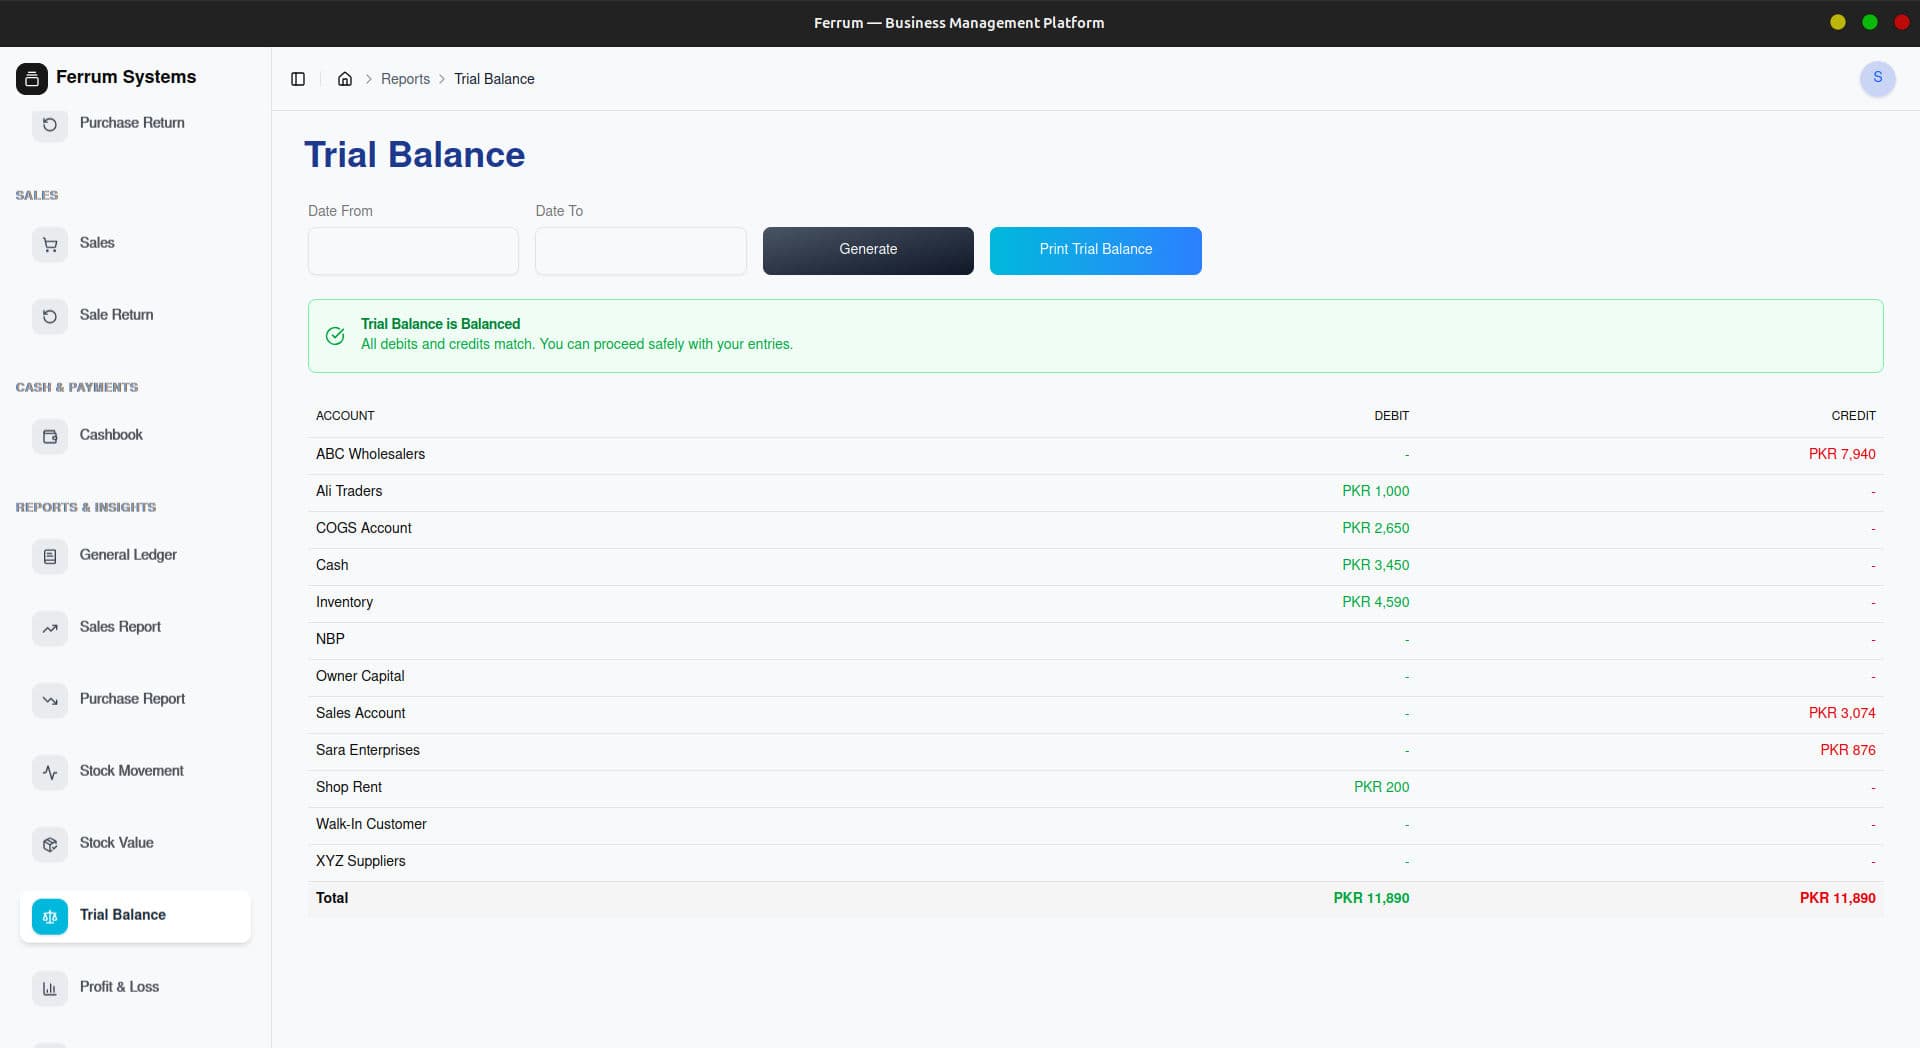Viewport: 1920px width, 1048px height.
Task: Click the Stock Value box icon
Action: (50, 844)
